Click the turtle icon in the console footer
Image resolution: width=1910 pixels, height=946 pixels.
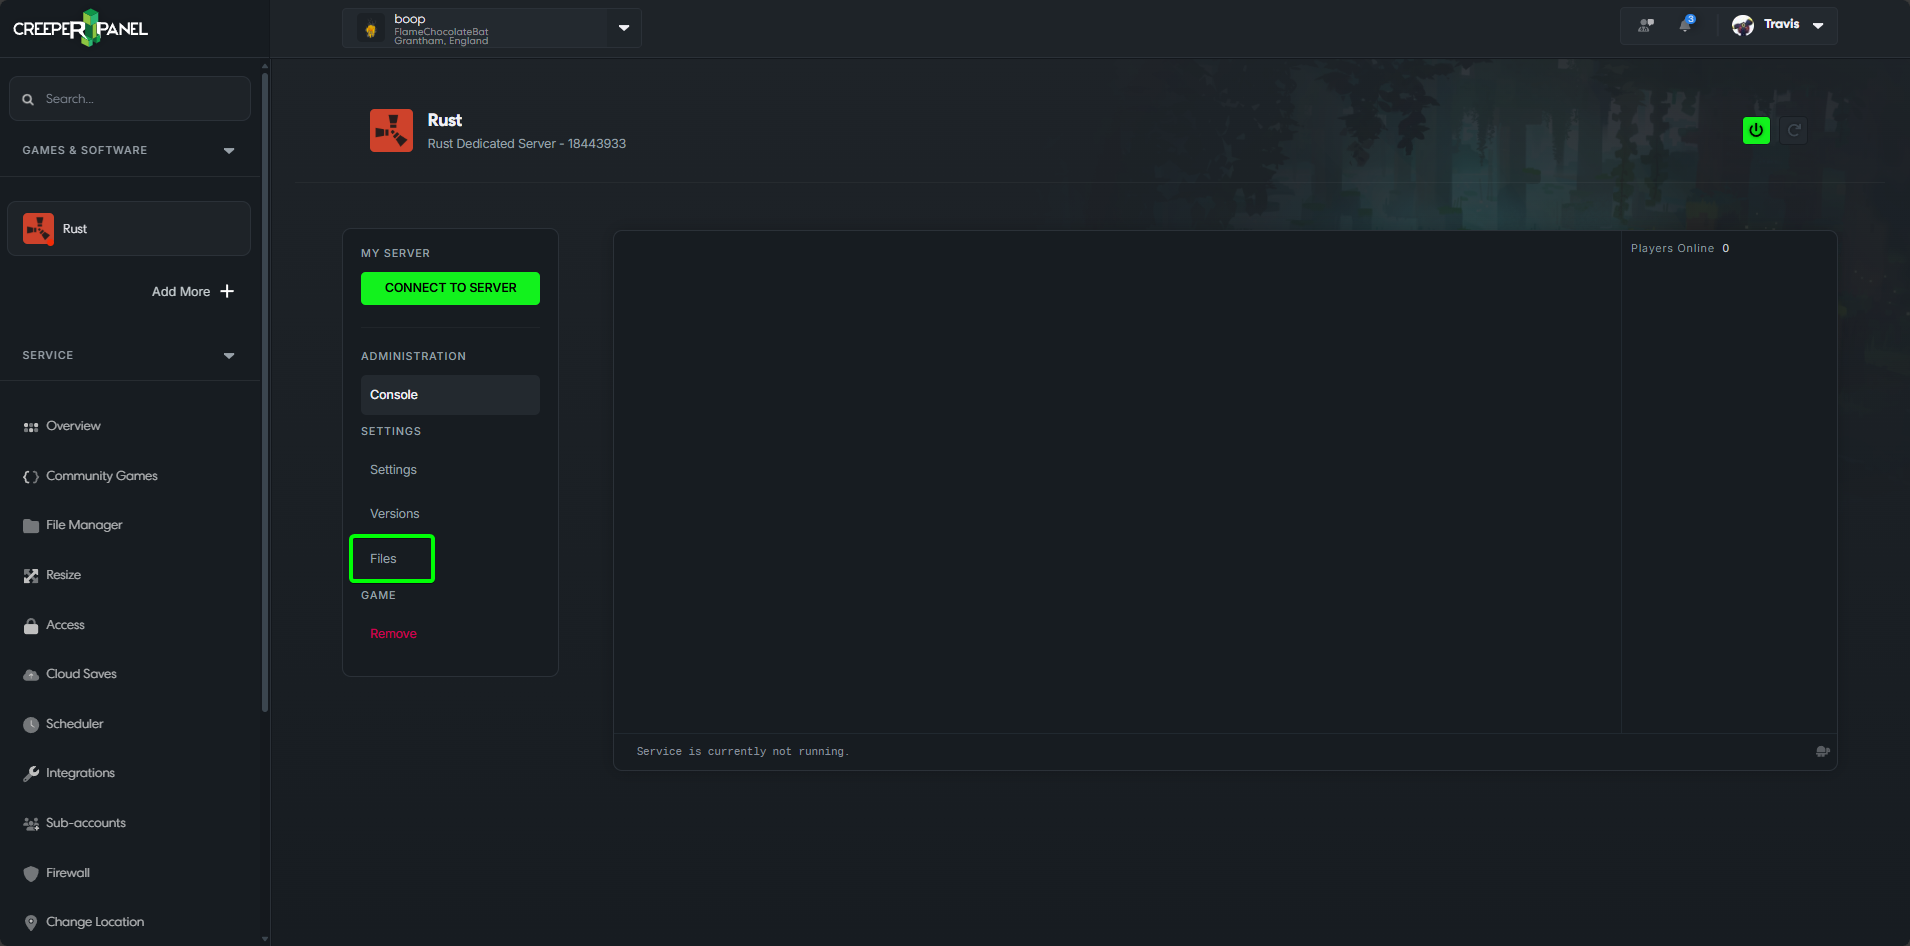pos(1822,751)
